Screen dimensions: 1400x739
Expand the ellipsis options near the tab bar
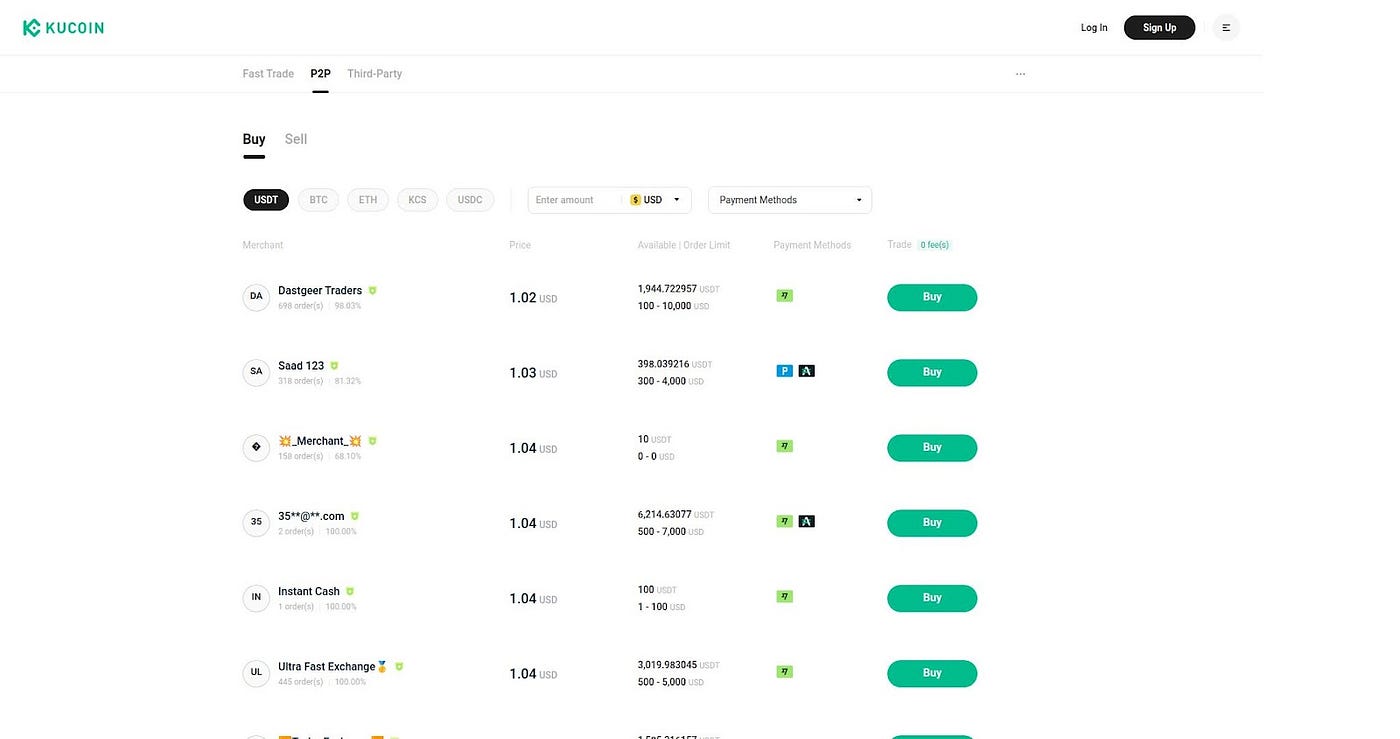1020,73
